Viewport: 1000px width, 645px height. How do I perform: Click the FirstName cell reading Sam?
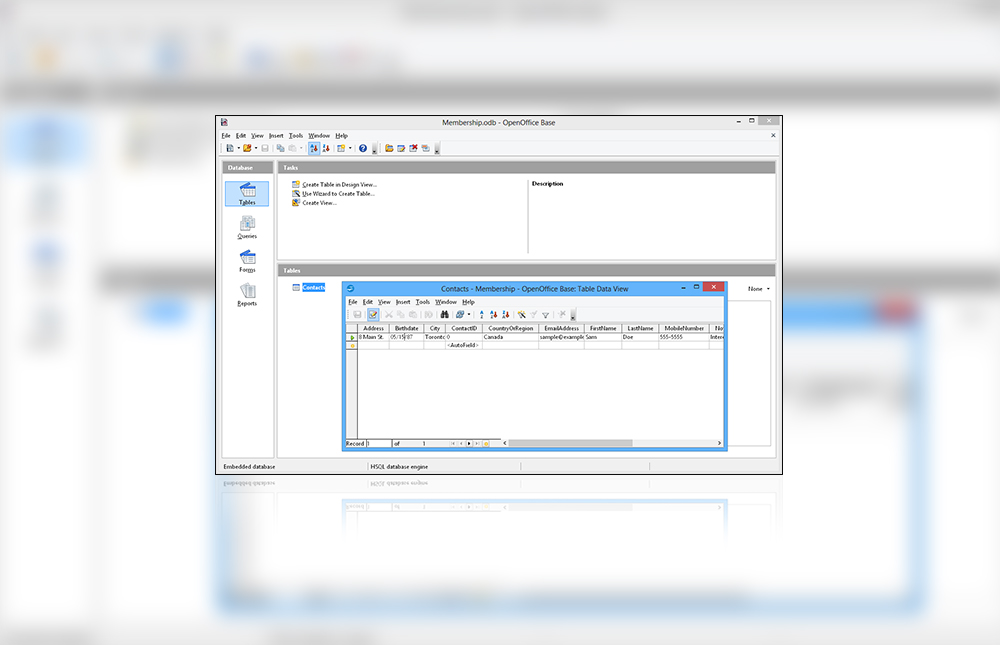(603, 336)
